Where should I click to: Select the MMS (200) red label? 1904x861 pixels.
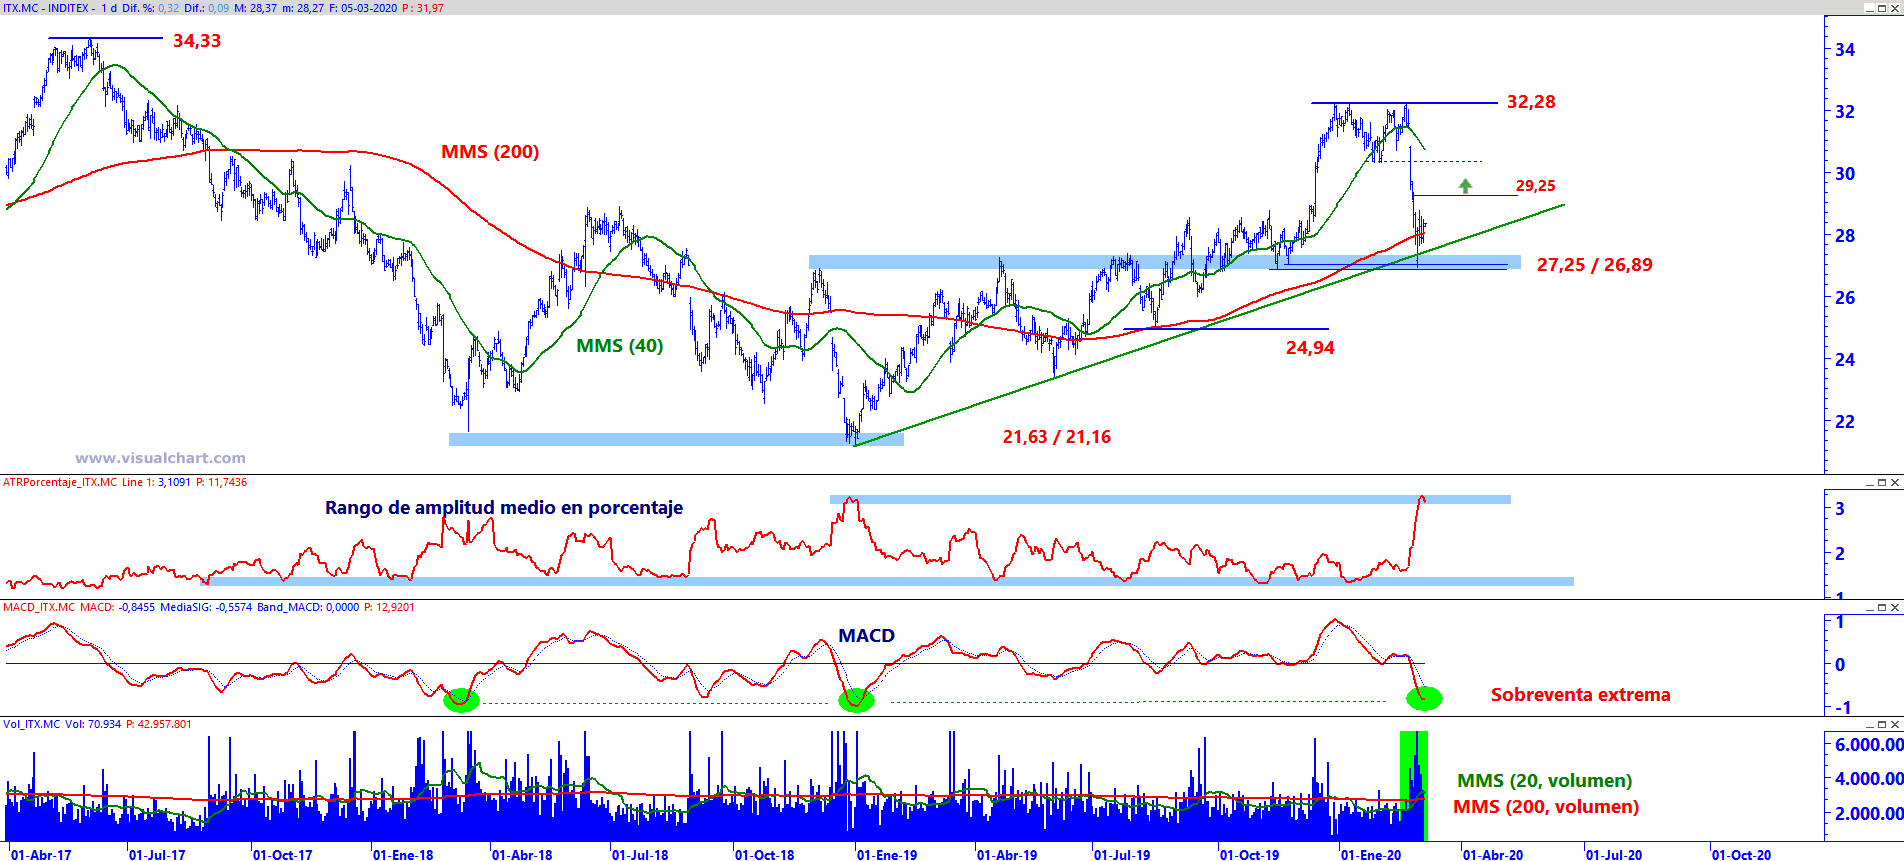tap(490, 152)
